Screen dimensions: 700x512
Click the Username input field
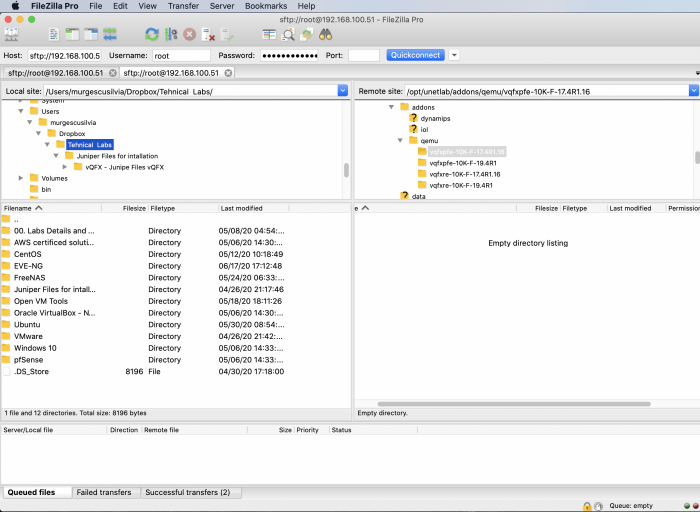181,56
